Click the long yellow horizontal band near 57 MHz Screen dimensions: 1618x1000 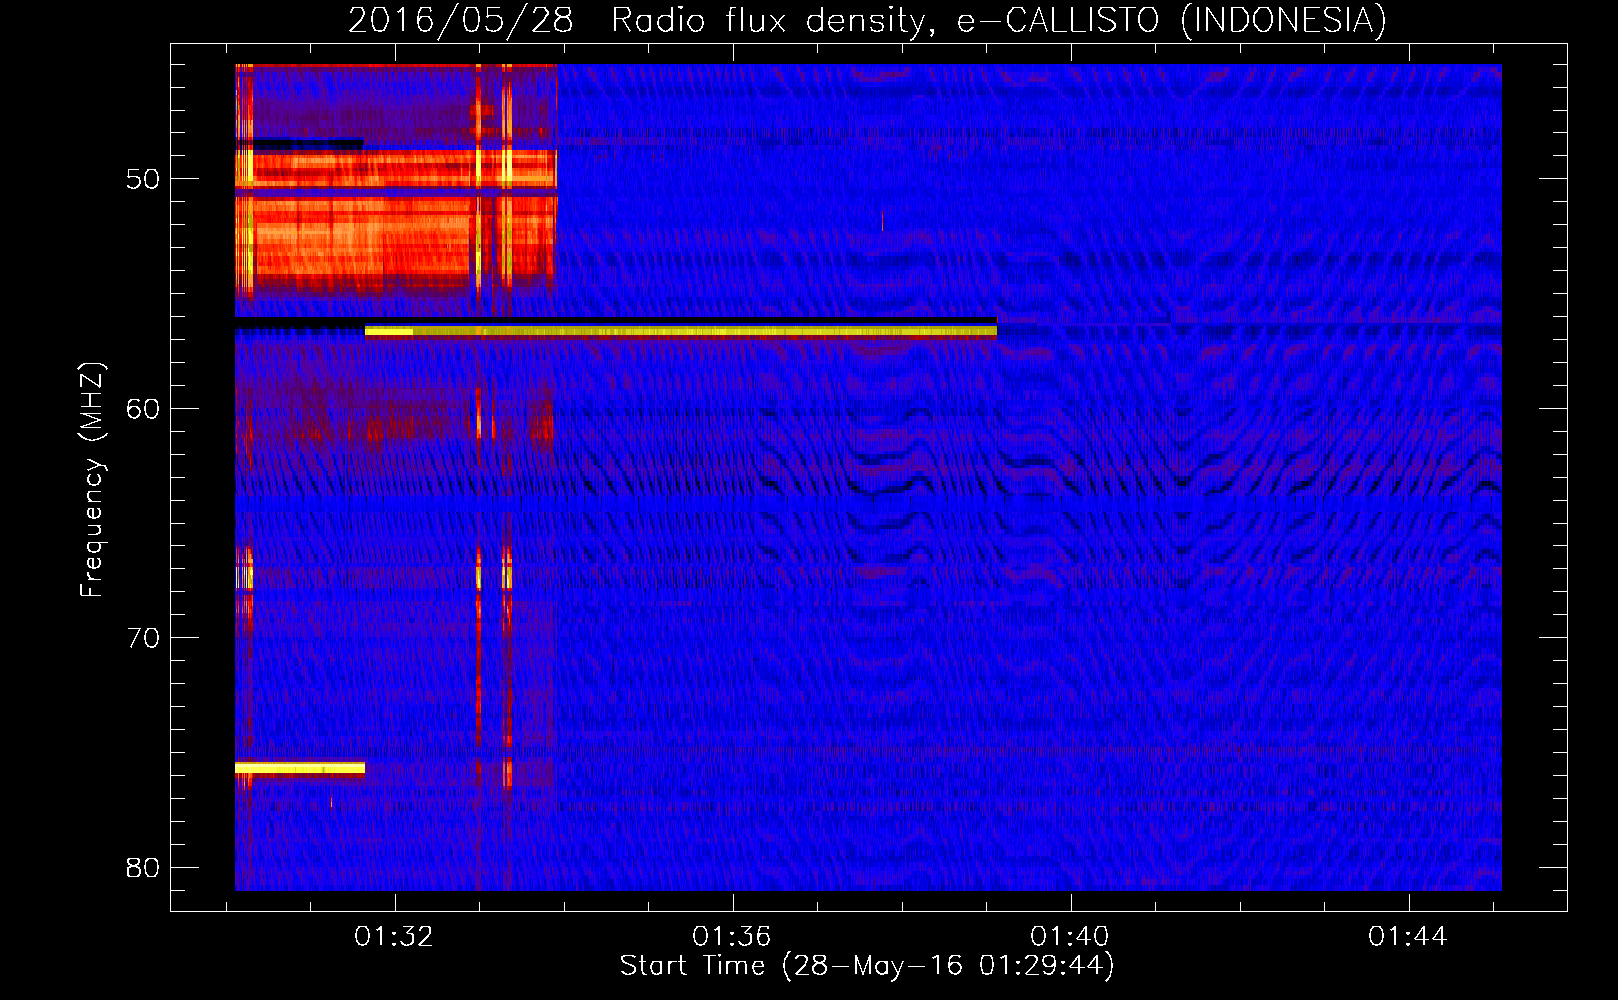point(681,331)
